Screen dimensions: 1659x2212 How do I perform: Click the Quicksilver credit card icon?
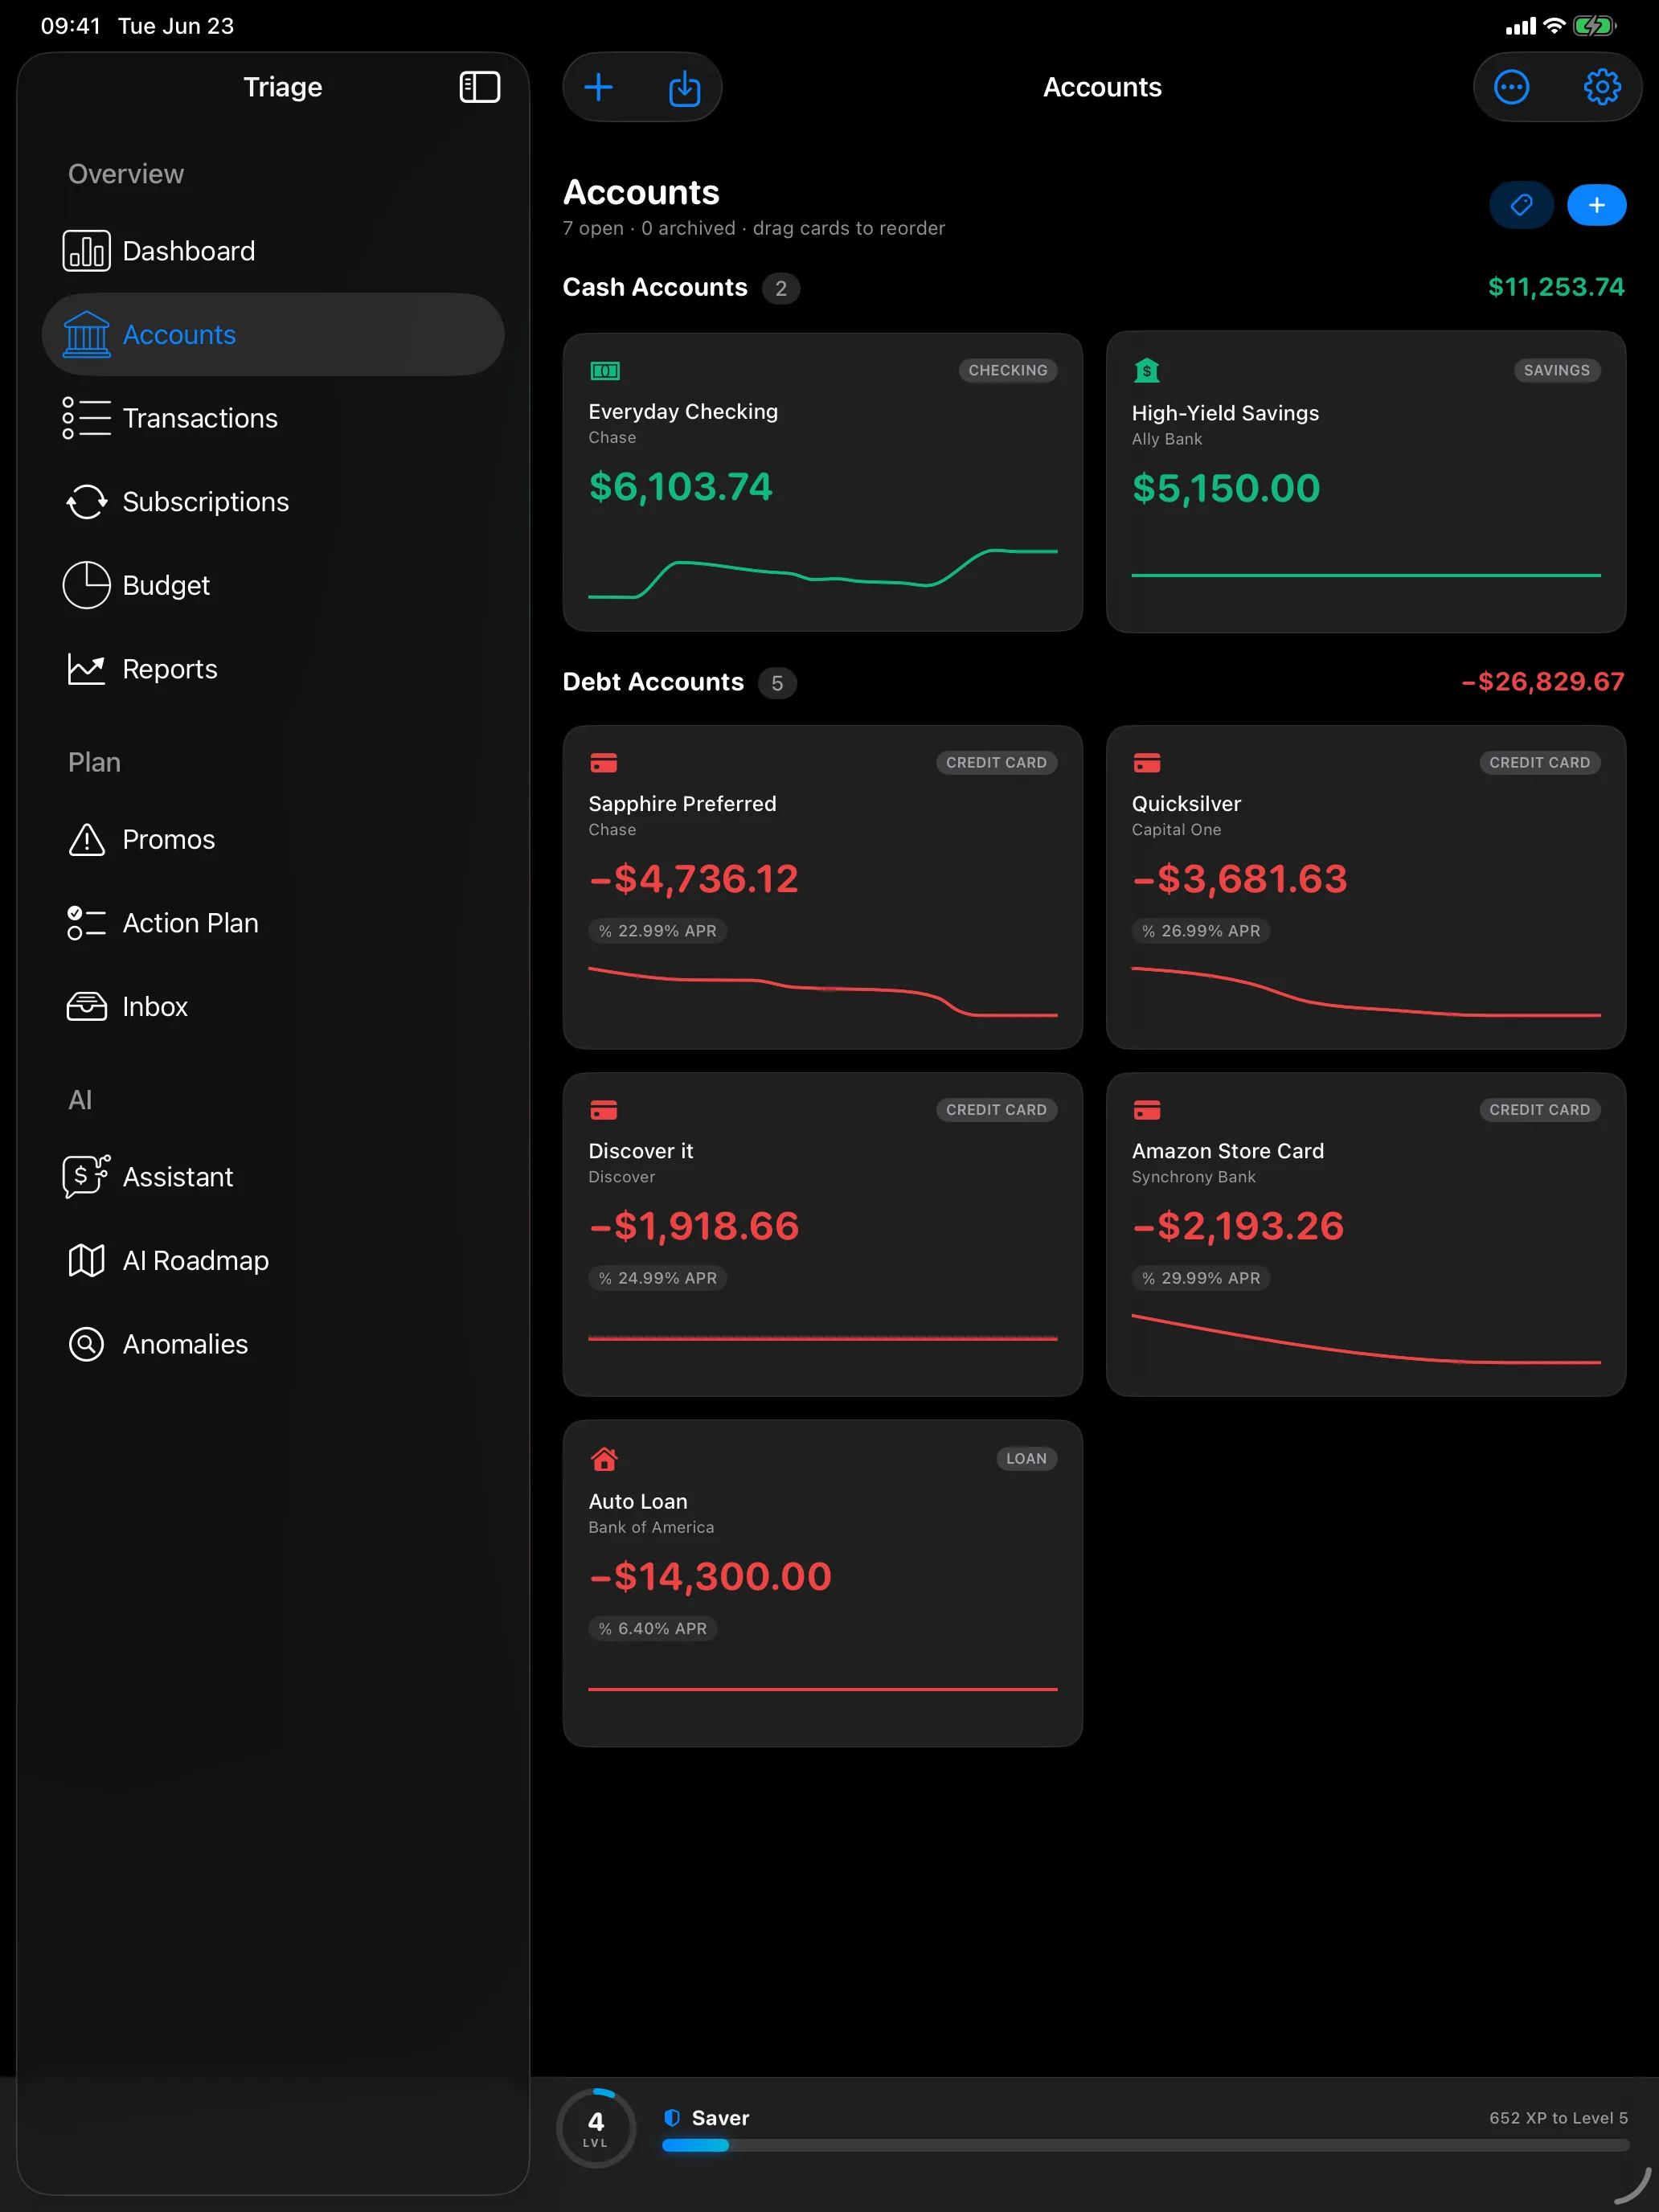(x=1147, y=763)
